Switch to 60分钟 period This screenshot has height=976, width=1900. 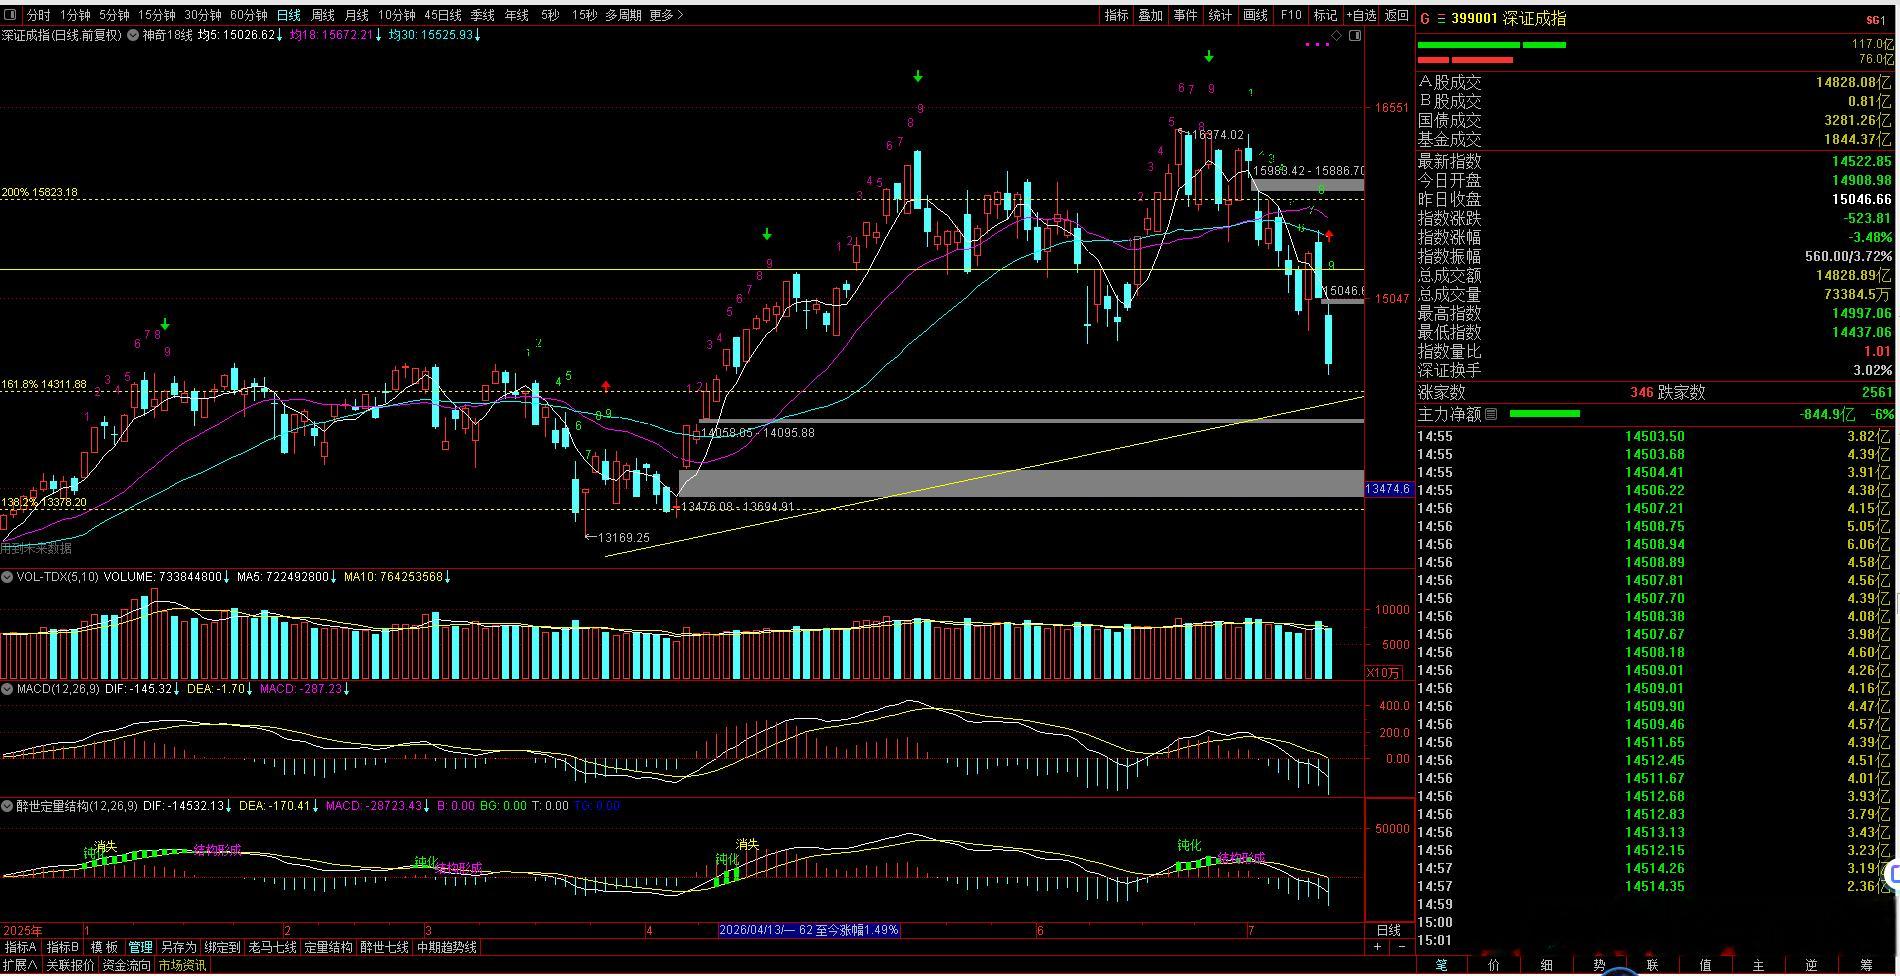[248, 15]
